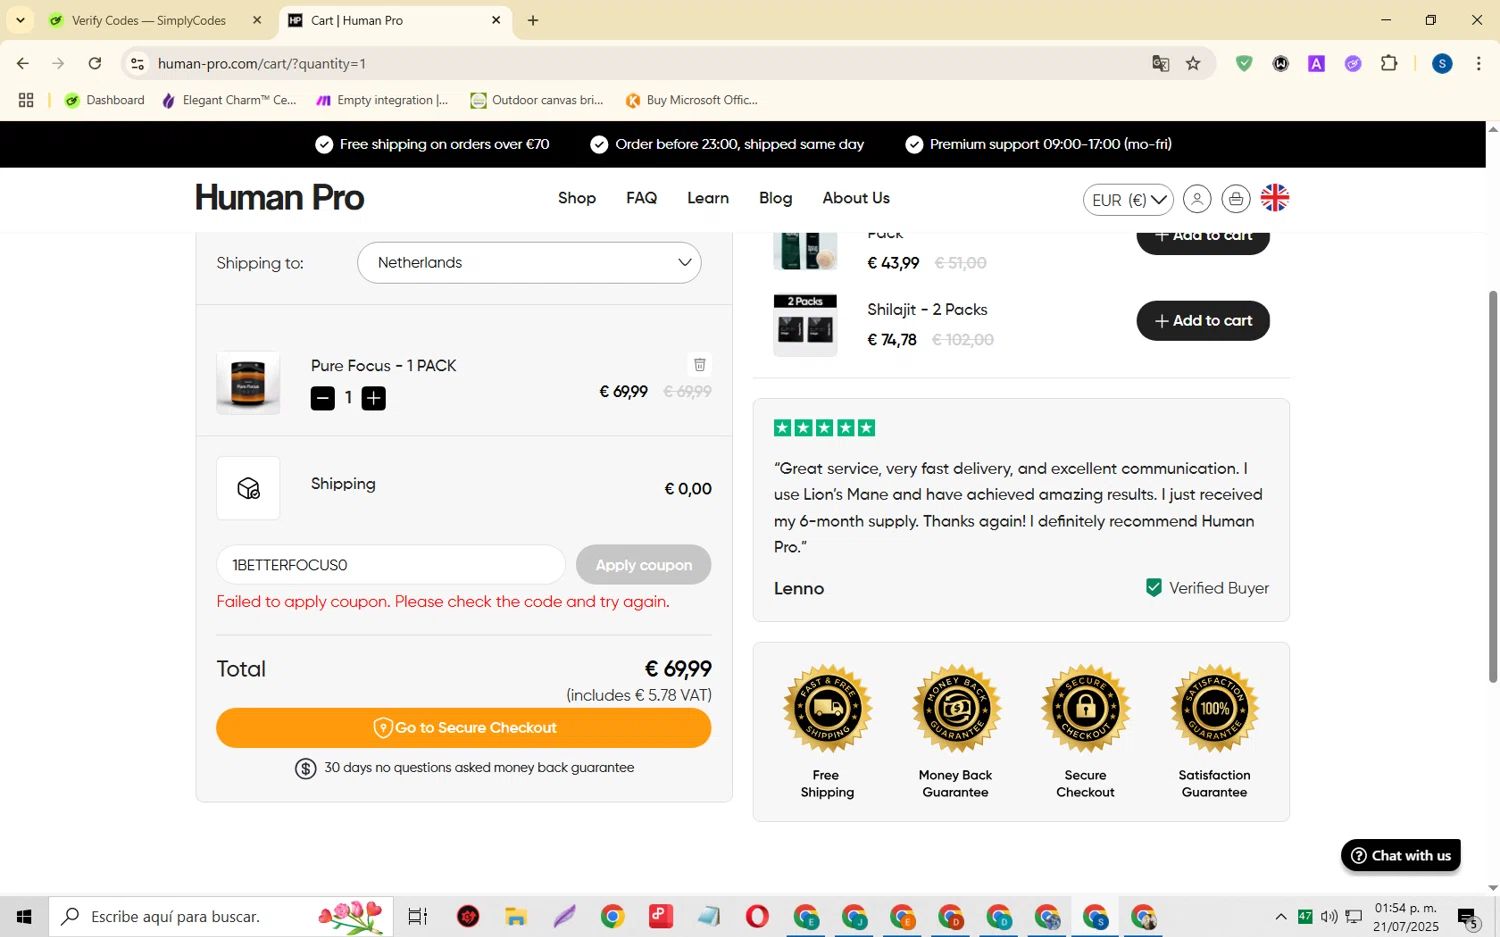
Task: Click the Shilajit 2 Packs thumbnail
Action: (x=805, y=324)
